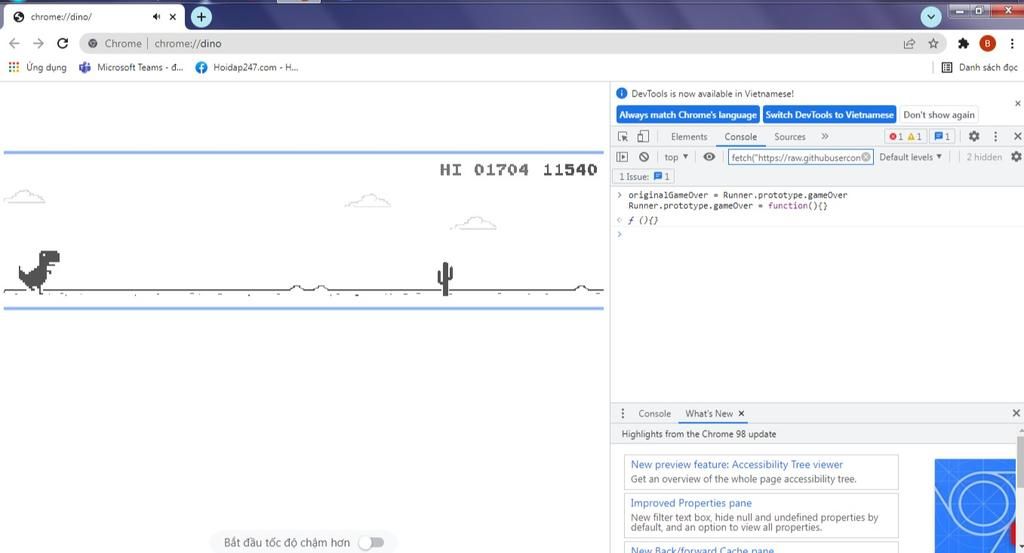The image size is (1024, 553).
Task: Close the chrome://dino browser tab
Action: [x=172, y=17]
